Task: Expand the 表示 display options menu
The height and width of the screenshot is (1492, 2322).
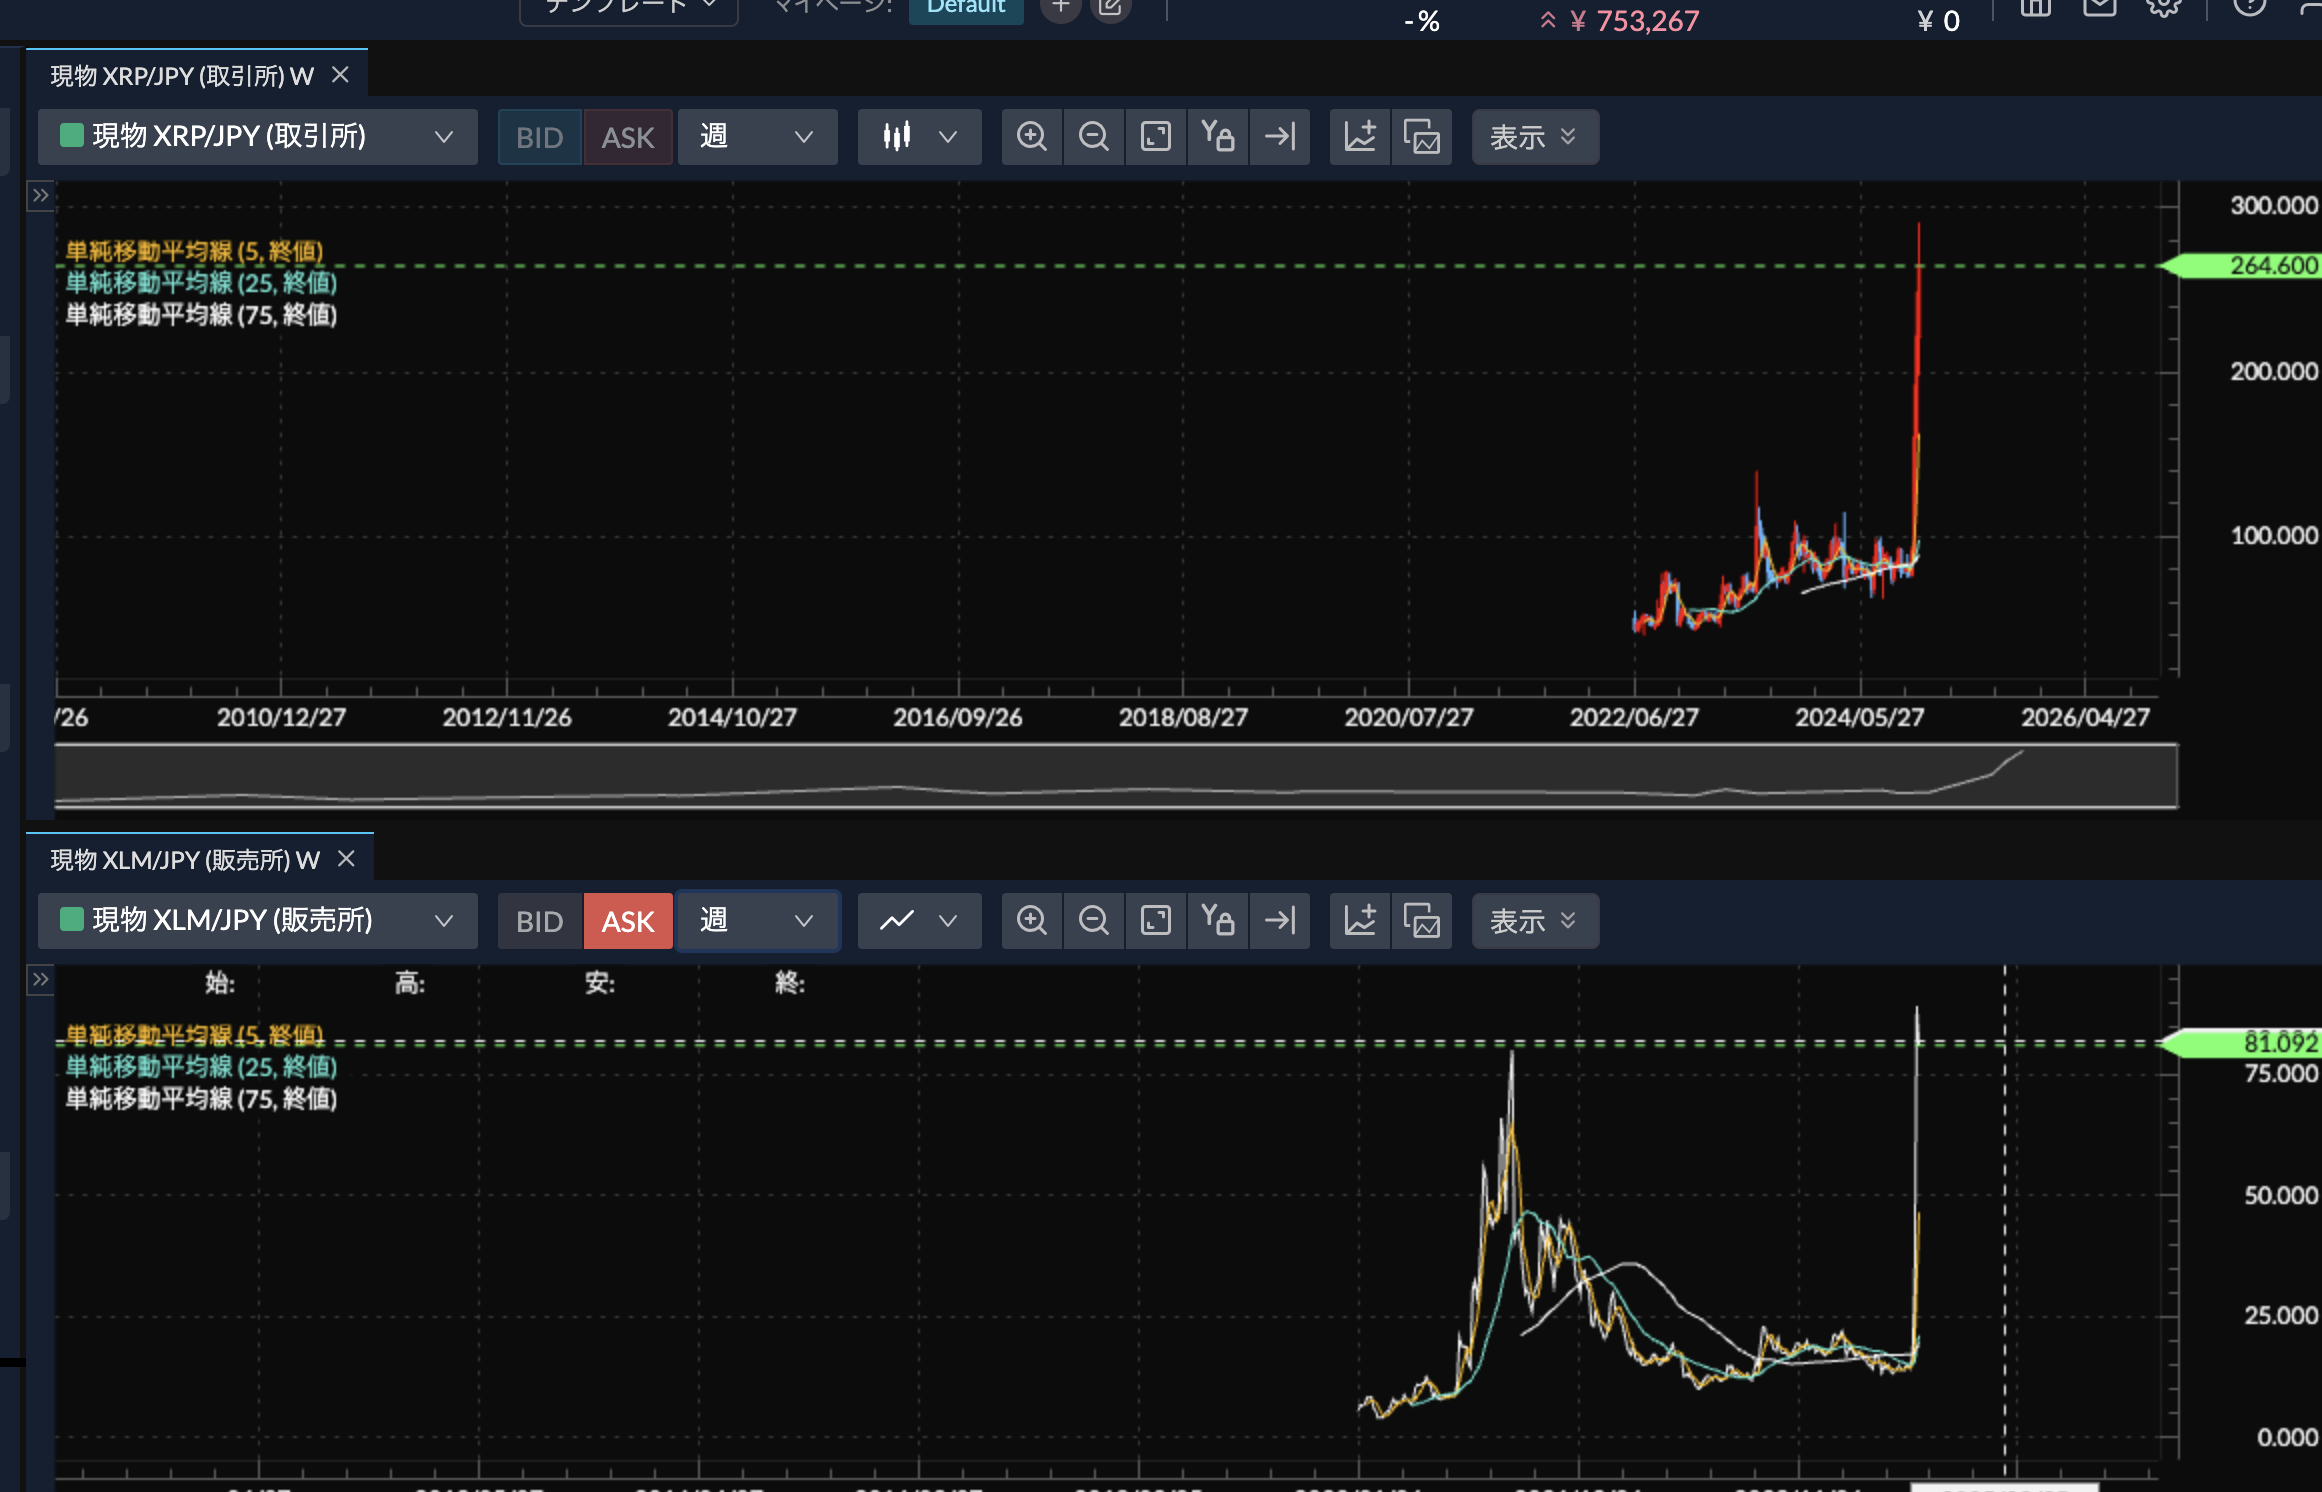Action: pos(1534,137)
